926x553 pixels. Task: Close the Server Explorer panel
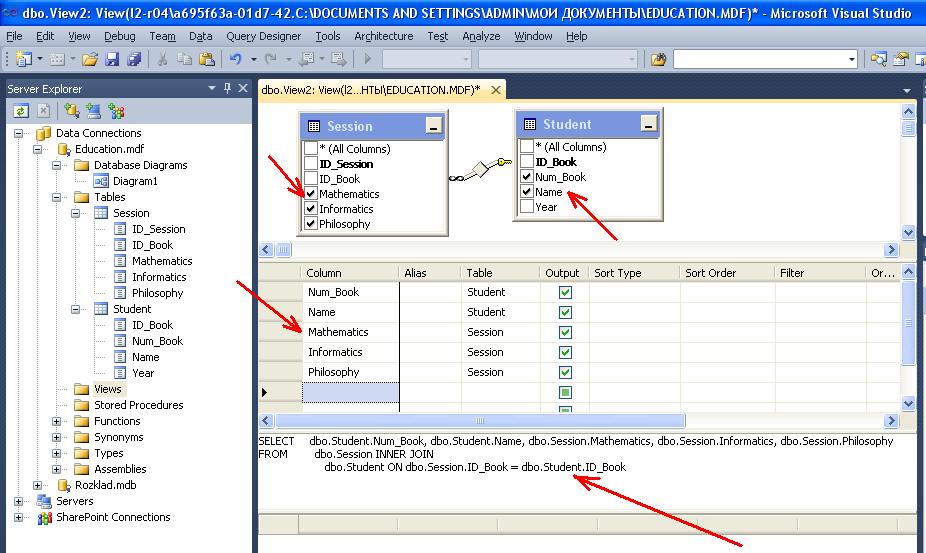[243, 88]
